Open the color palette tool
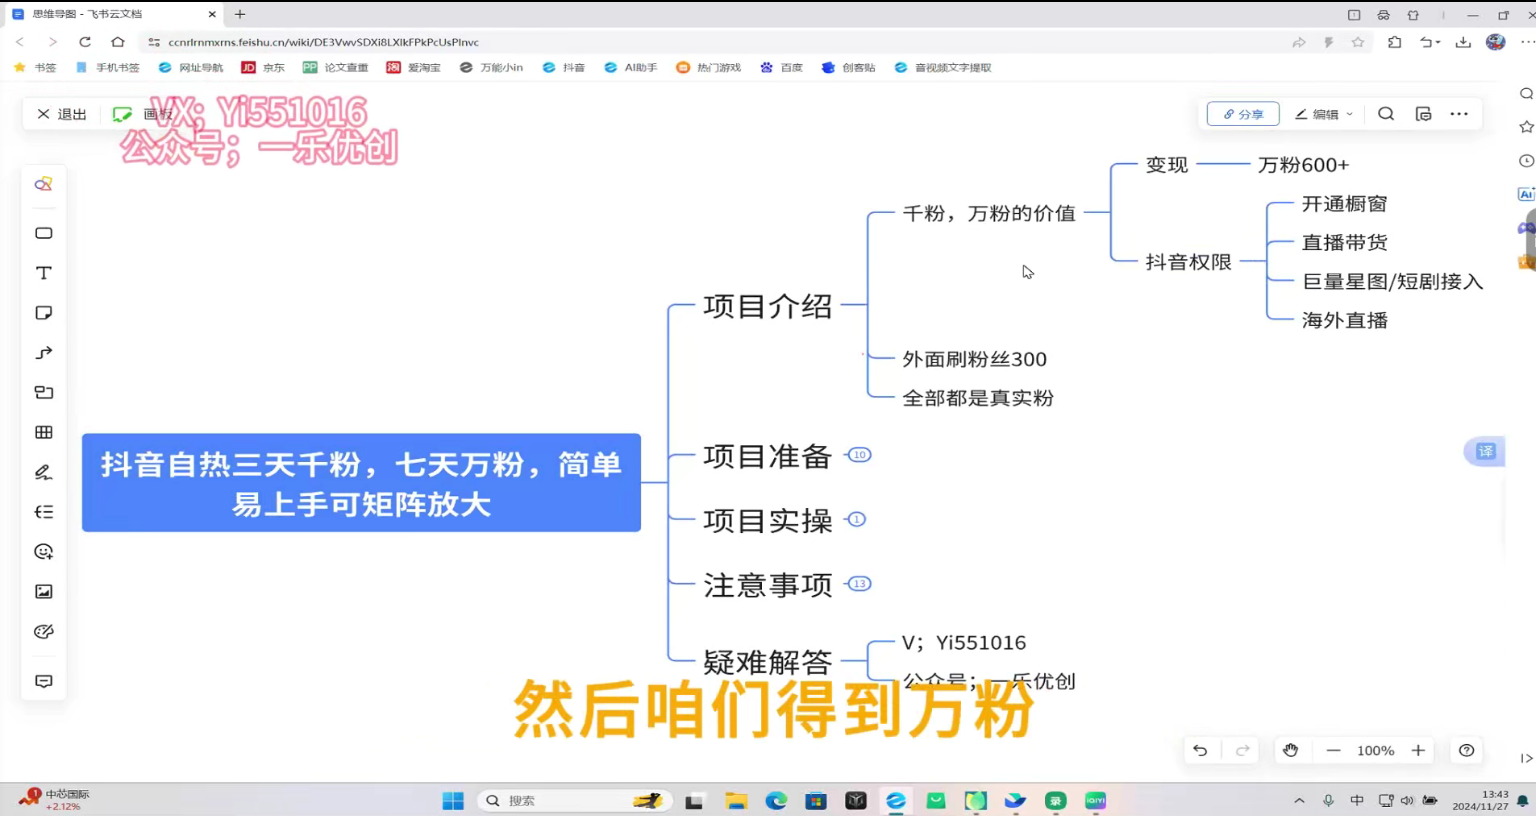Screen dimensions: 1536x816 [43, 632]
